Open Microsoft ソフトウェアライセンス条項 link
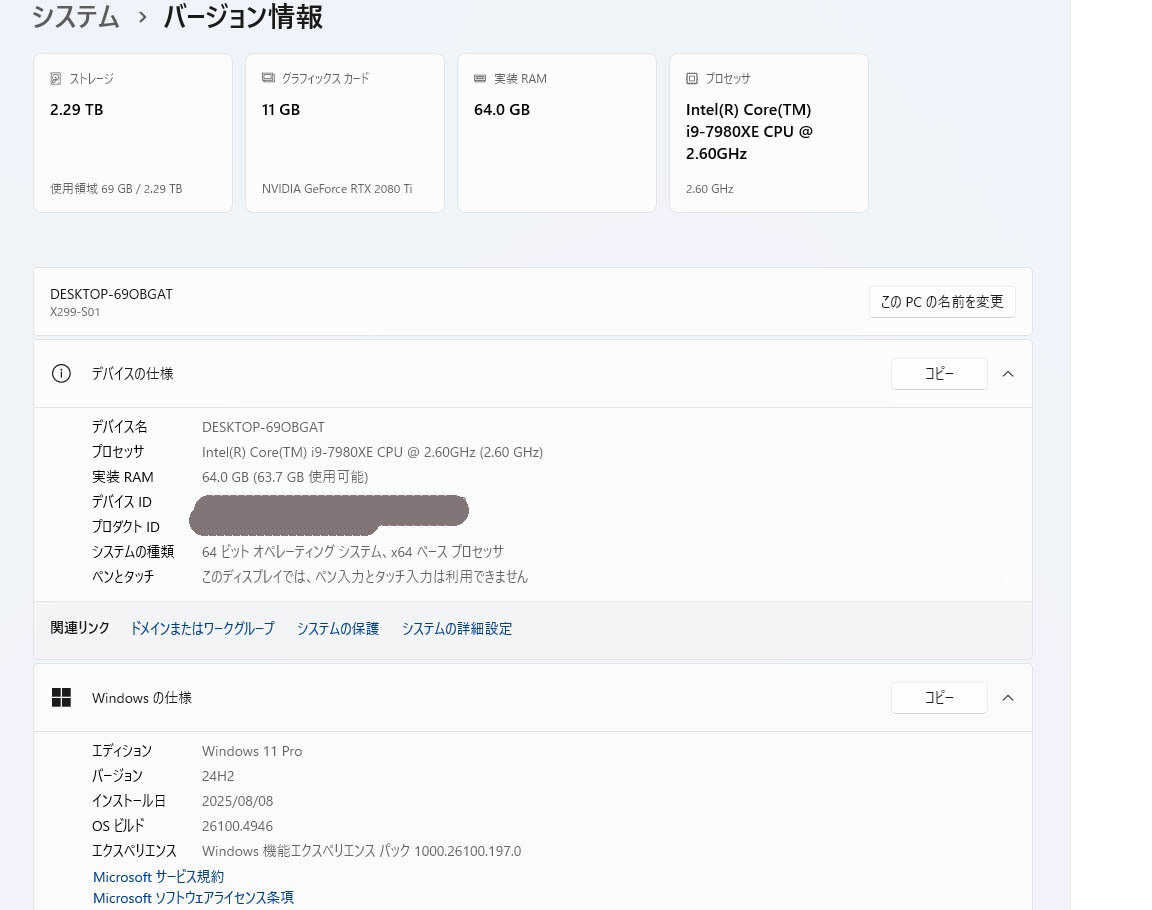The height and width of the screenshot is (910, 1152). tap(193, 897)
